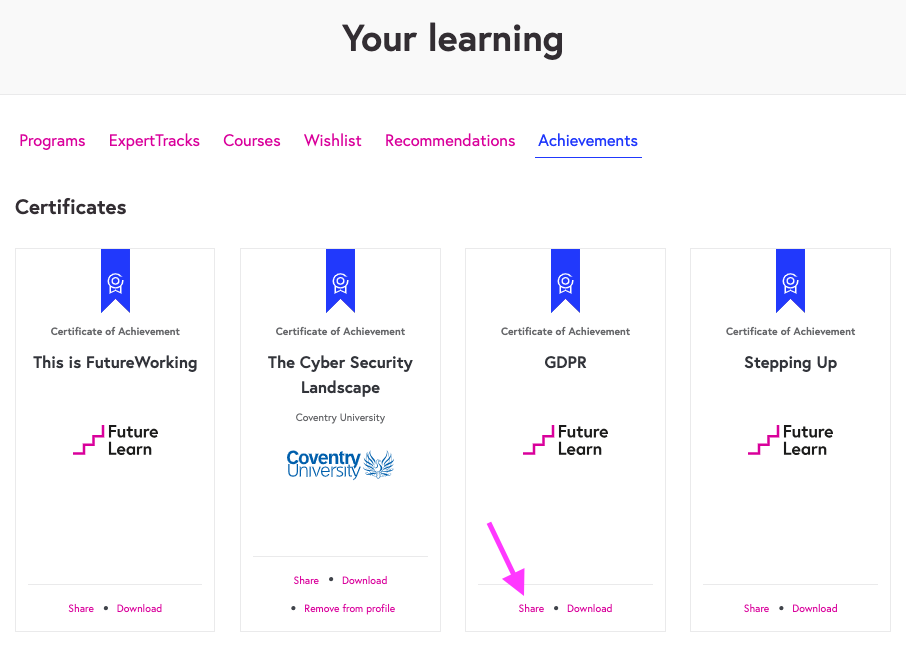The width and height of the screenshot is (906, 645).
Task: Share the GDPR certificate
Action: [531, 608]
